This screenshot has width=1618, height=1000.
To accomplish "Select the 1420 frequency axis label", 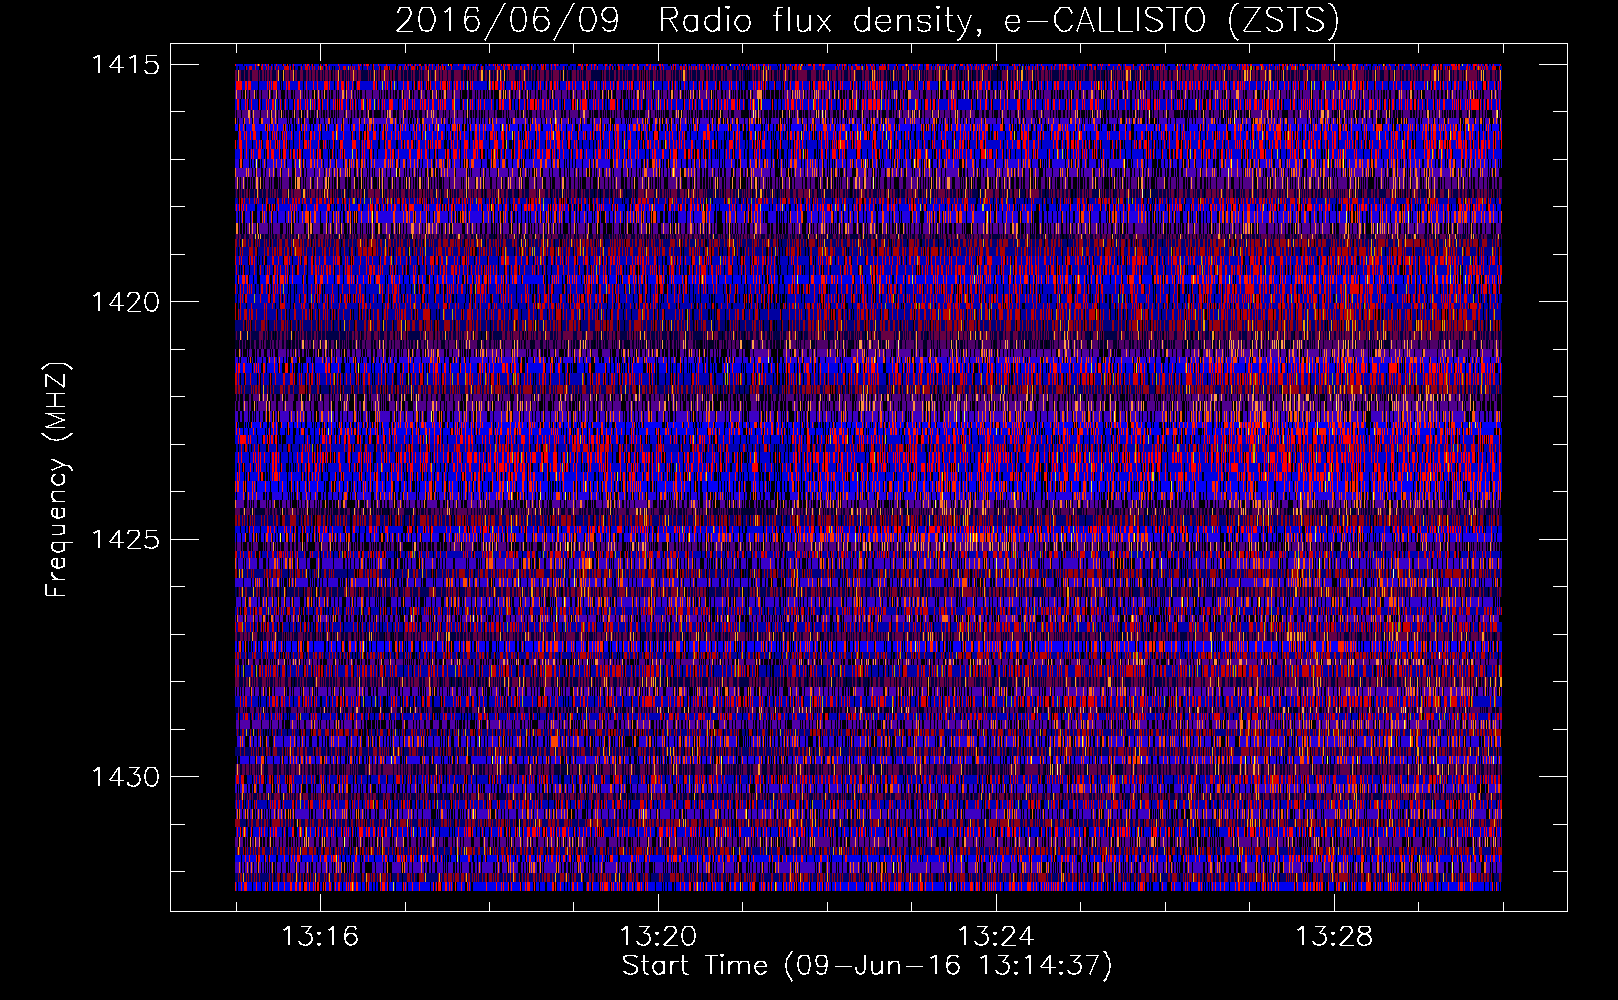I will point(125,302).
